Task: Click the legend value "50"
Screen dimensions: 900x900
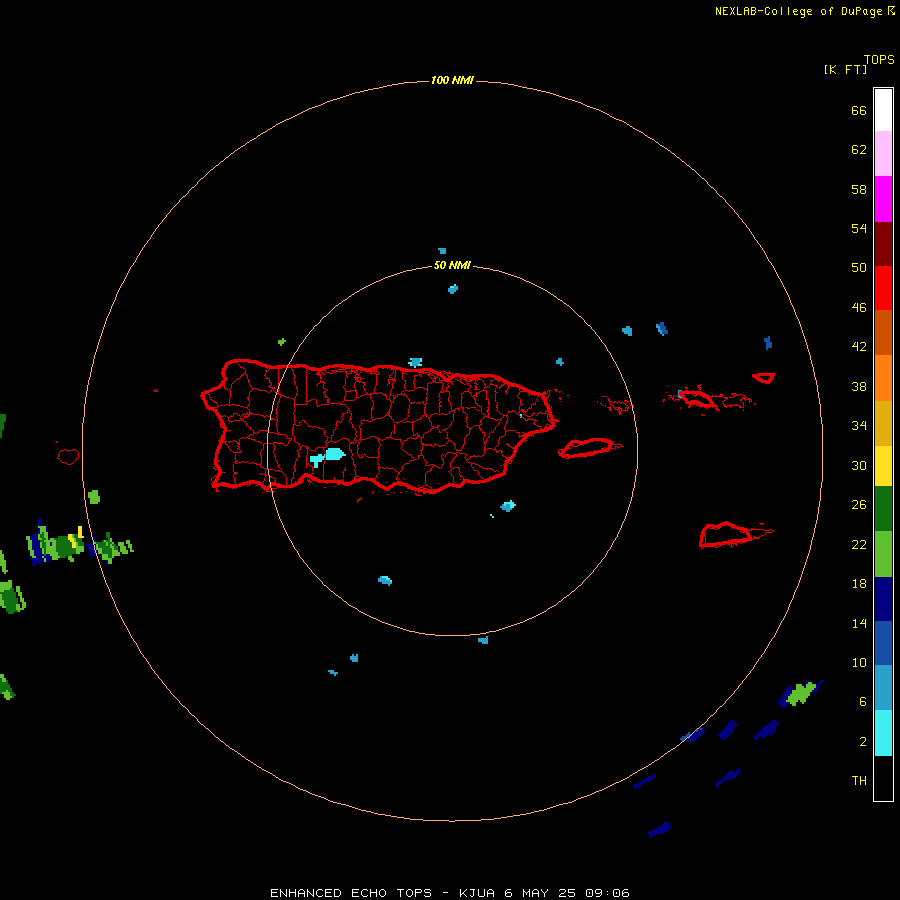Action: click(x=859, y=267)
